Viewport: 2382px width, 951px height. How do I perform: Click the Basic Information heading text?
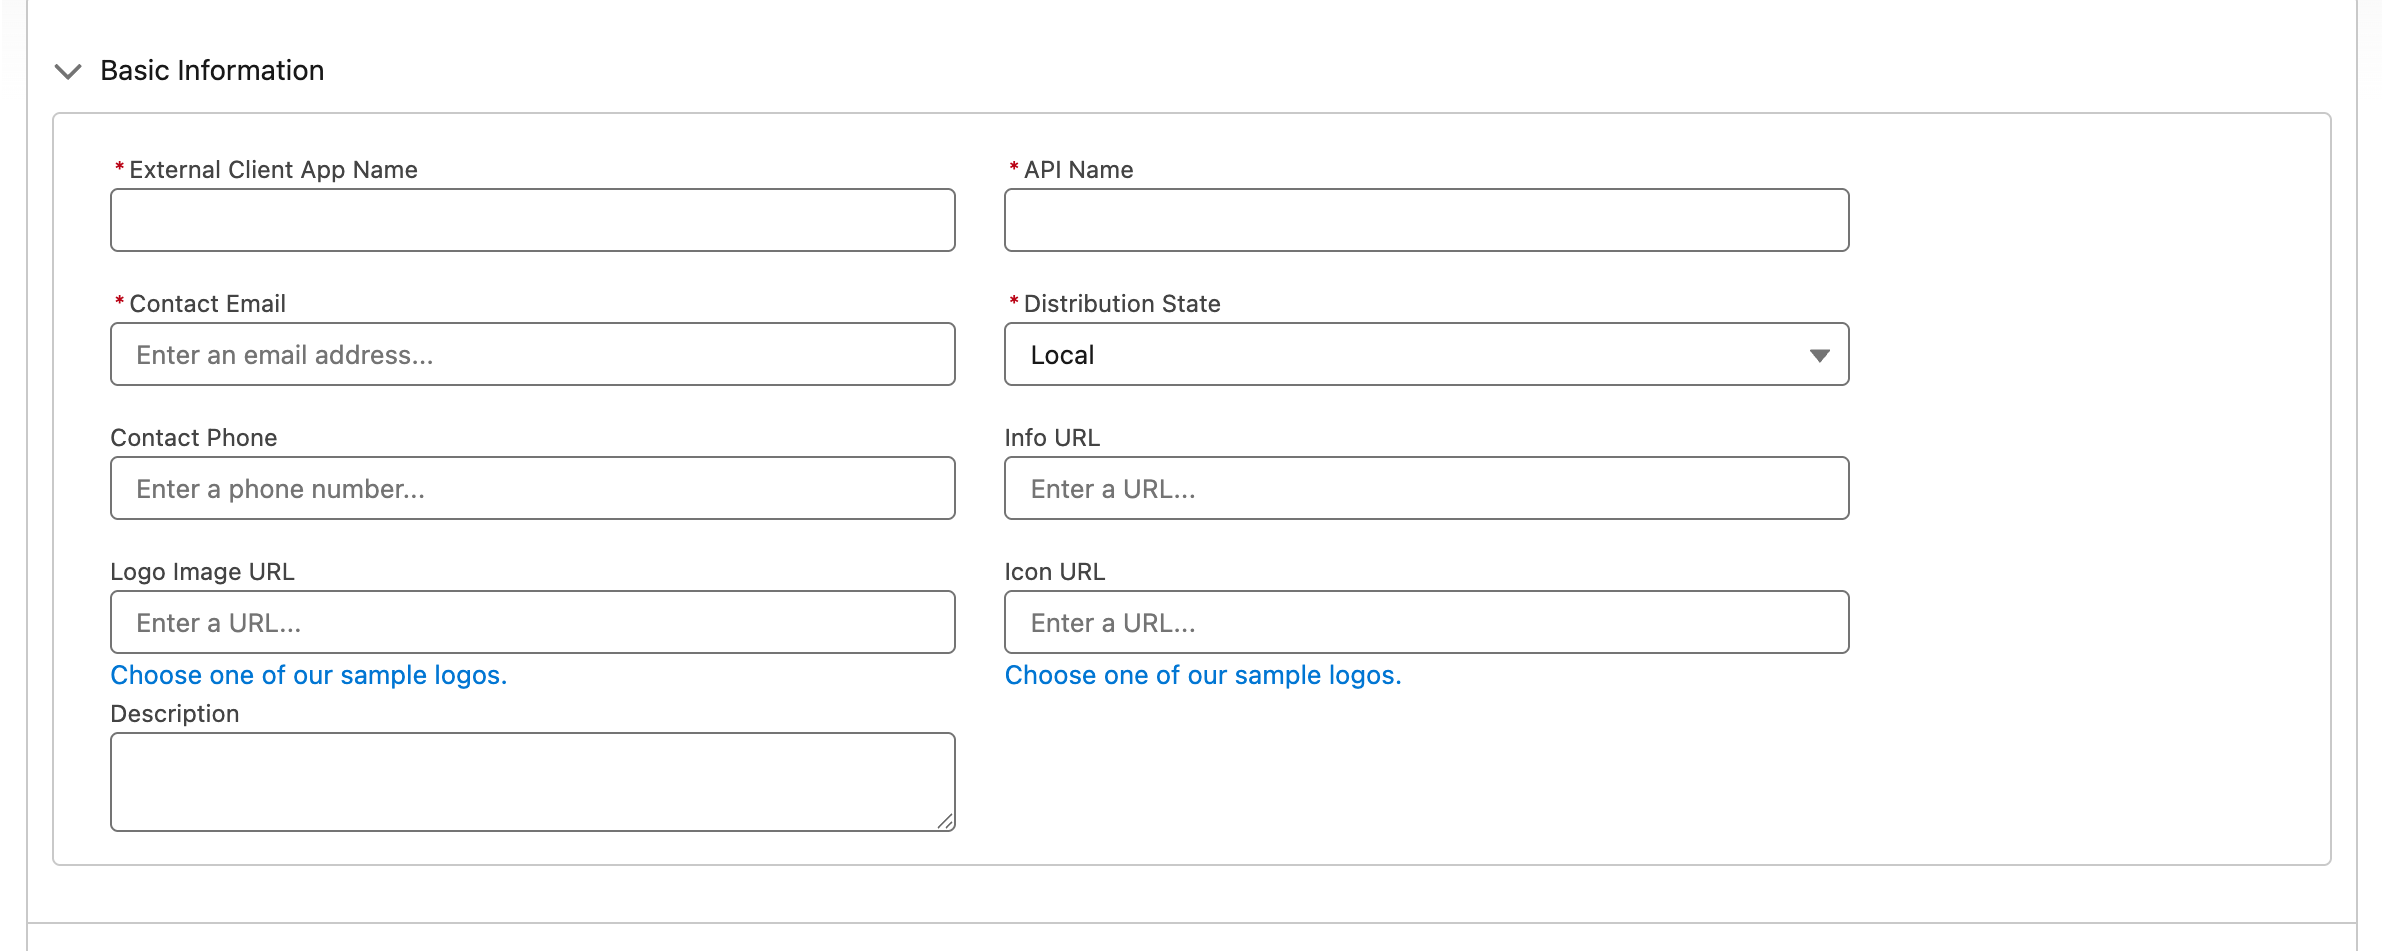[x=212, y=71]
